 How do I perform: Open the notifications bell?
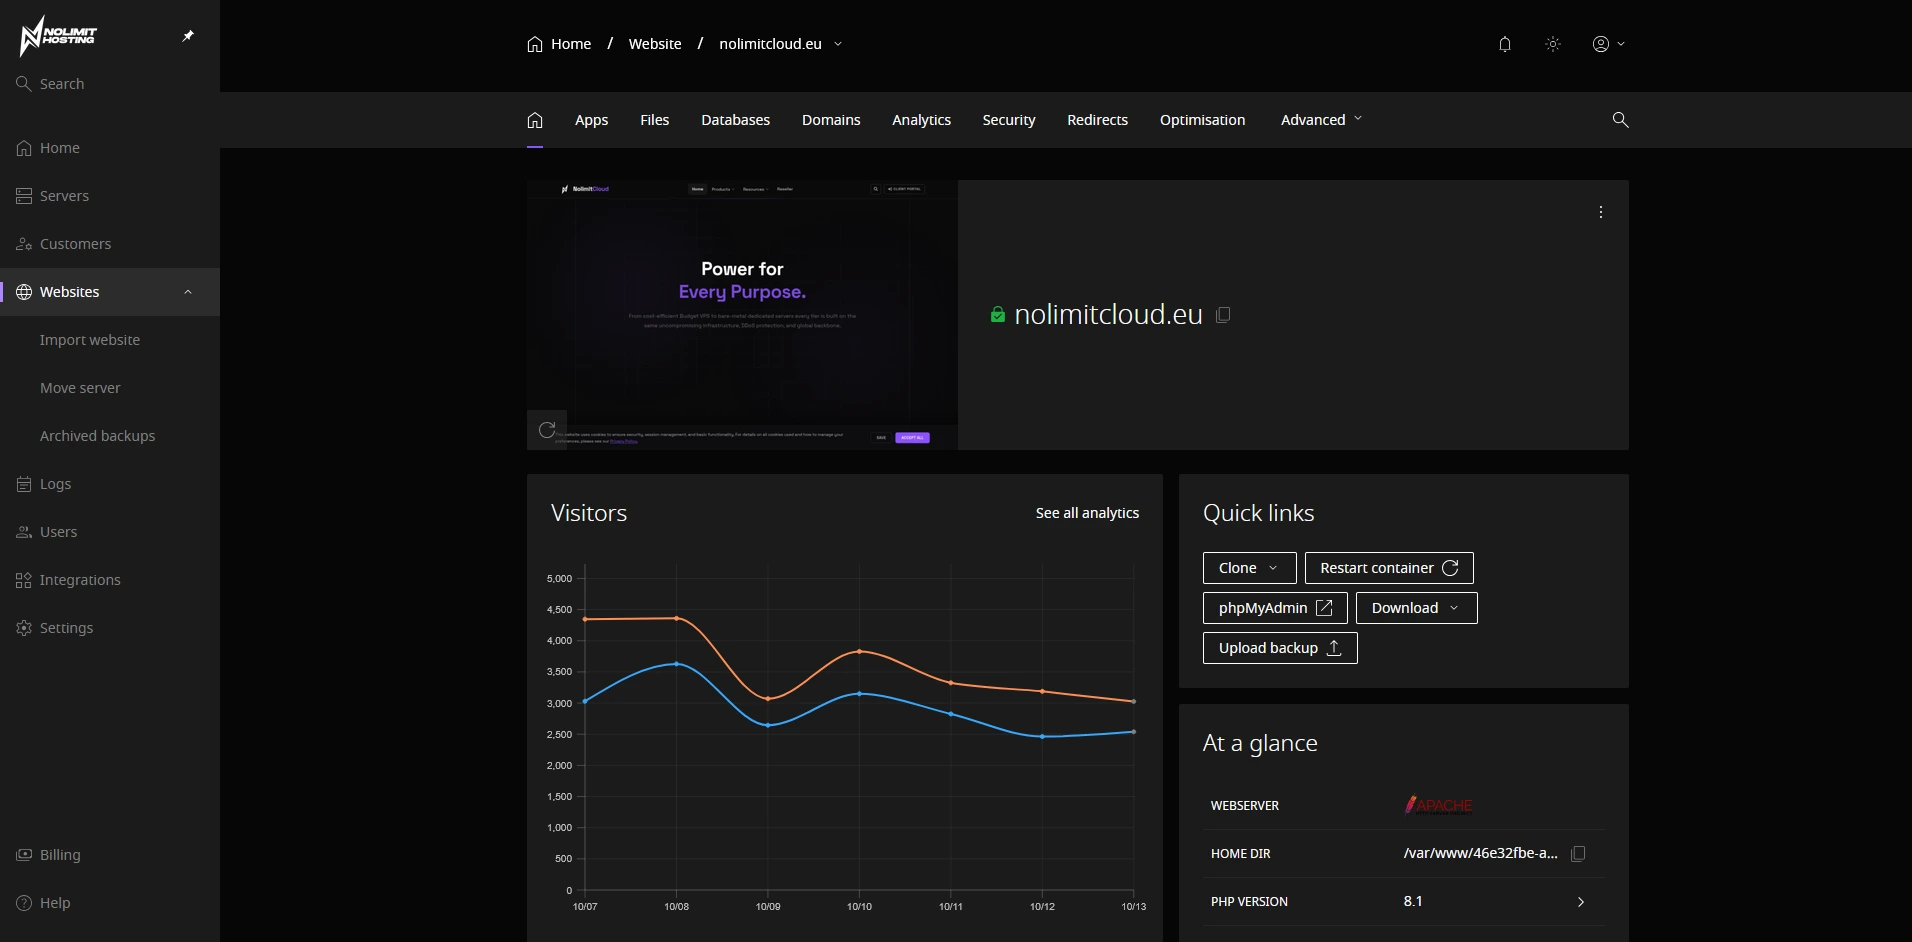point(1504,44)
